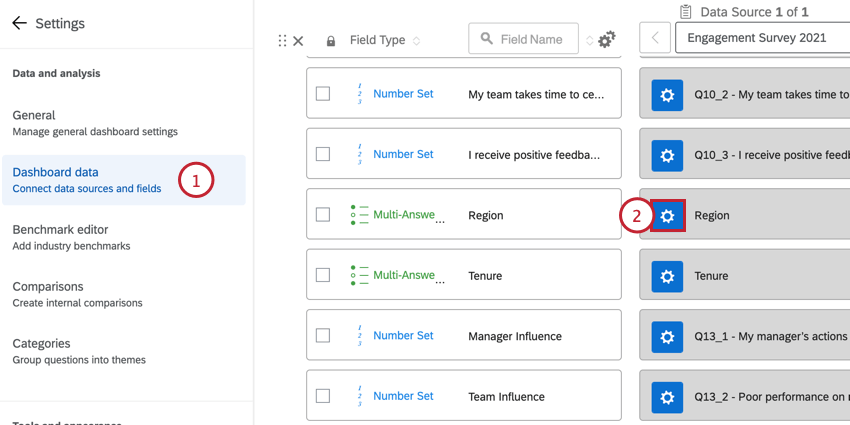
Task: Click the back arrow next to Settings
Action: (19, 23)
